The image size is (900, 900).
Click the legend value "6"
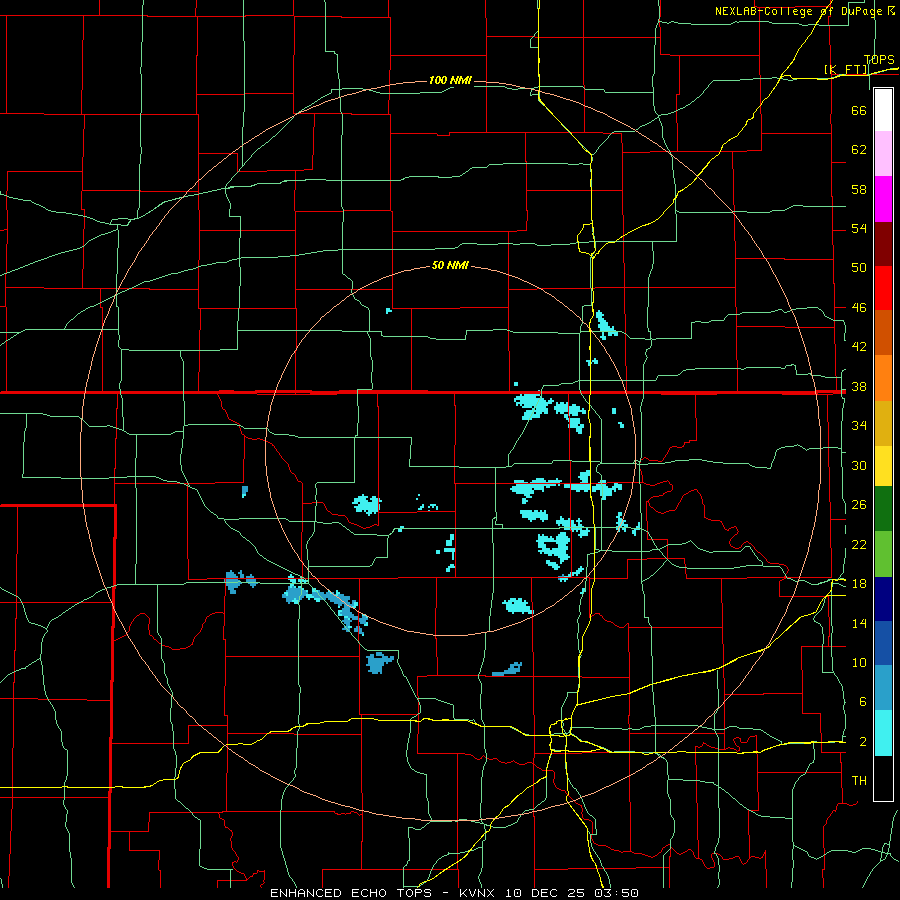(x=862, y=702)
